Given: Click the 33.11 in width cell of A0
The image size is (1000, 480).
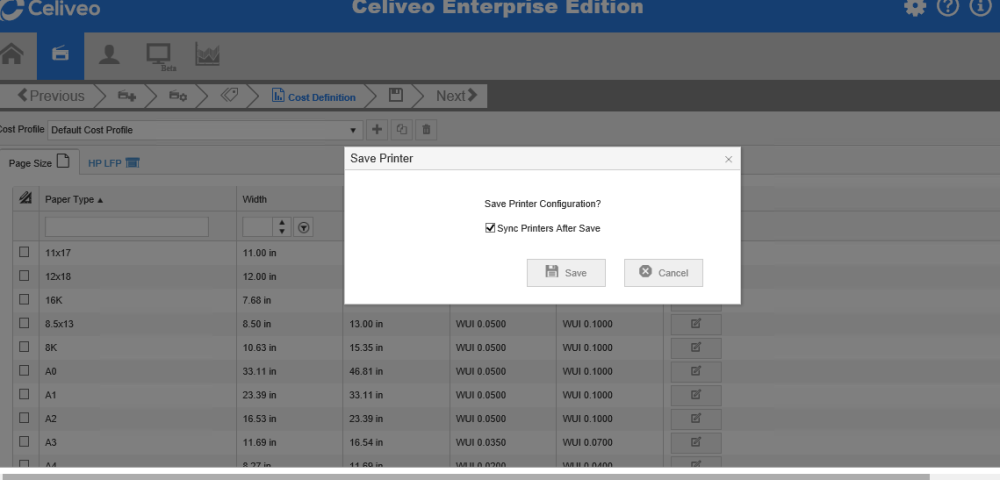Looking at the screenshot, I should point(260,371).
